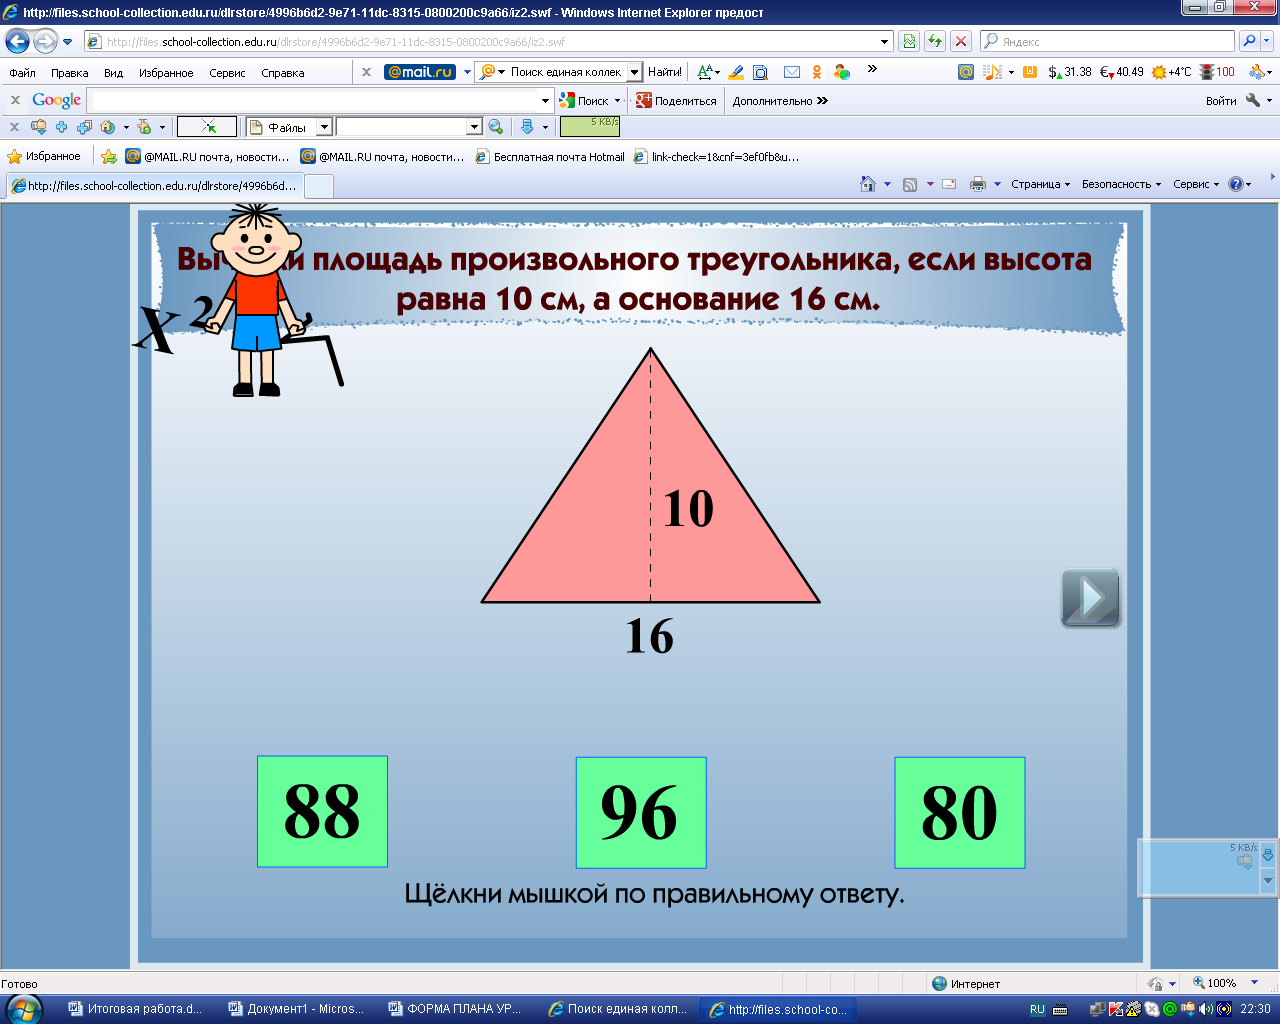Click the RU language indicator

pyautogui.click(x=1037, y=1009)
